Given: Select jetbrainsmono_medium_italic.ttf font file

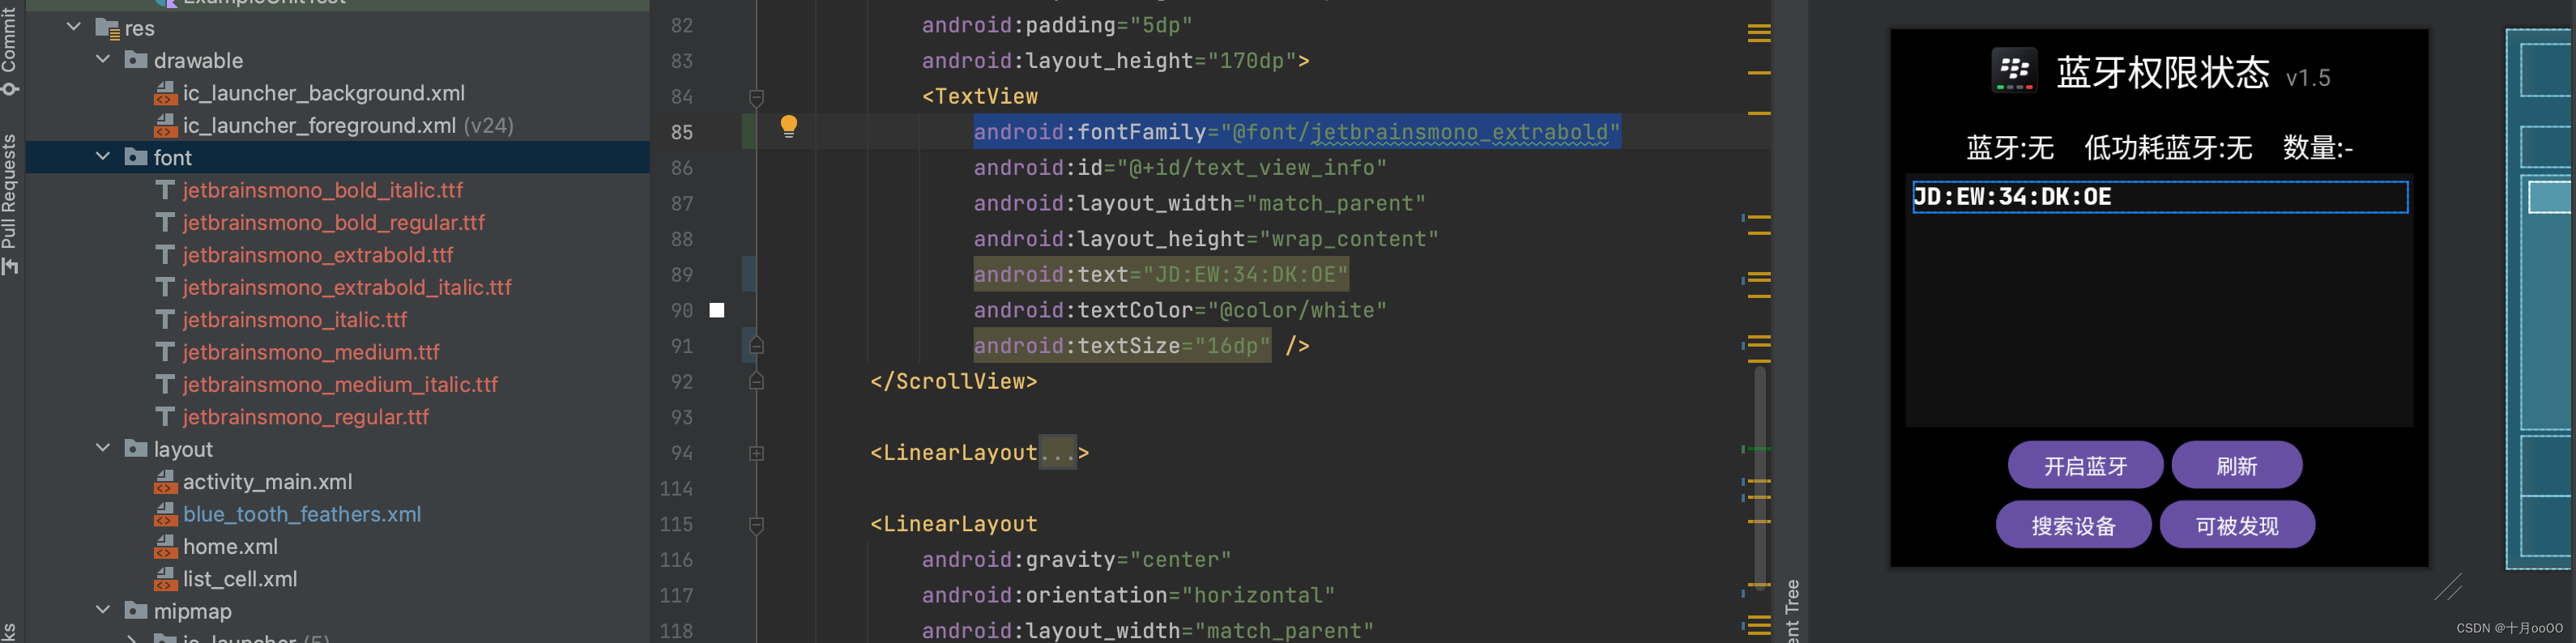Looking at the screenshot, I should (x=340, y=384).
